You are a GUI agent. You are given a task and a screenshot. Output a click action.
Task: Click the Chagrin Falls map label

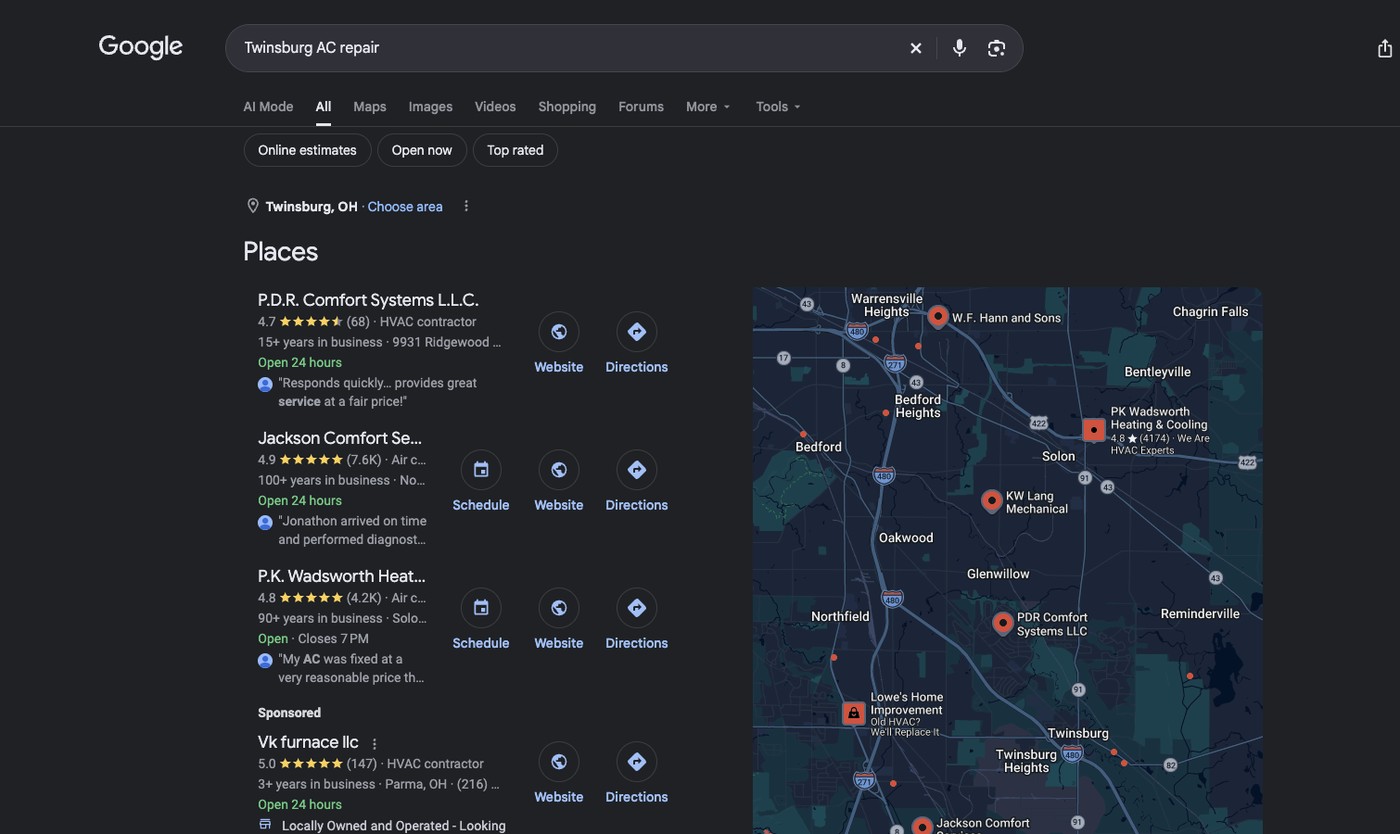(1210, 312)
